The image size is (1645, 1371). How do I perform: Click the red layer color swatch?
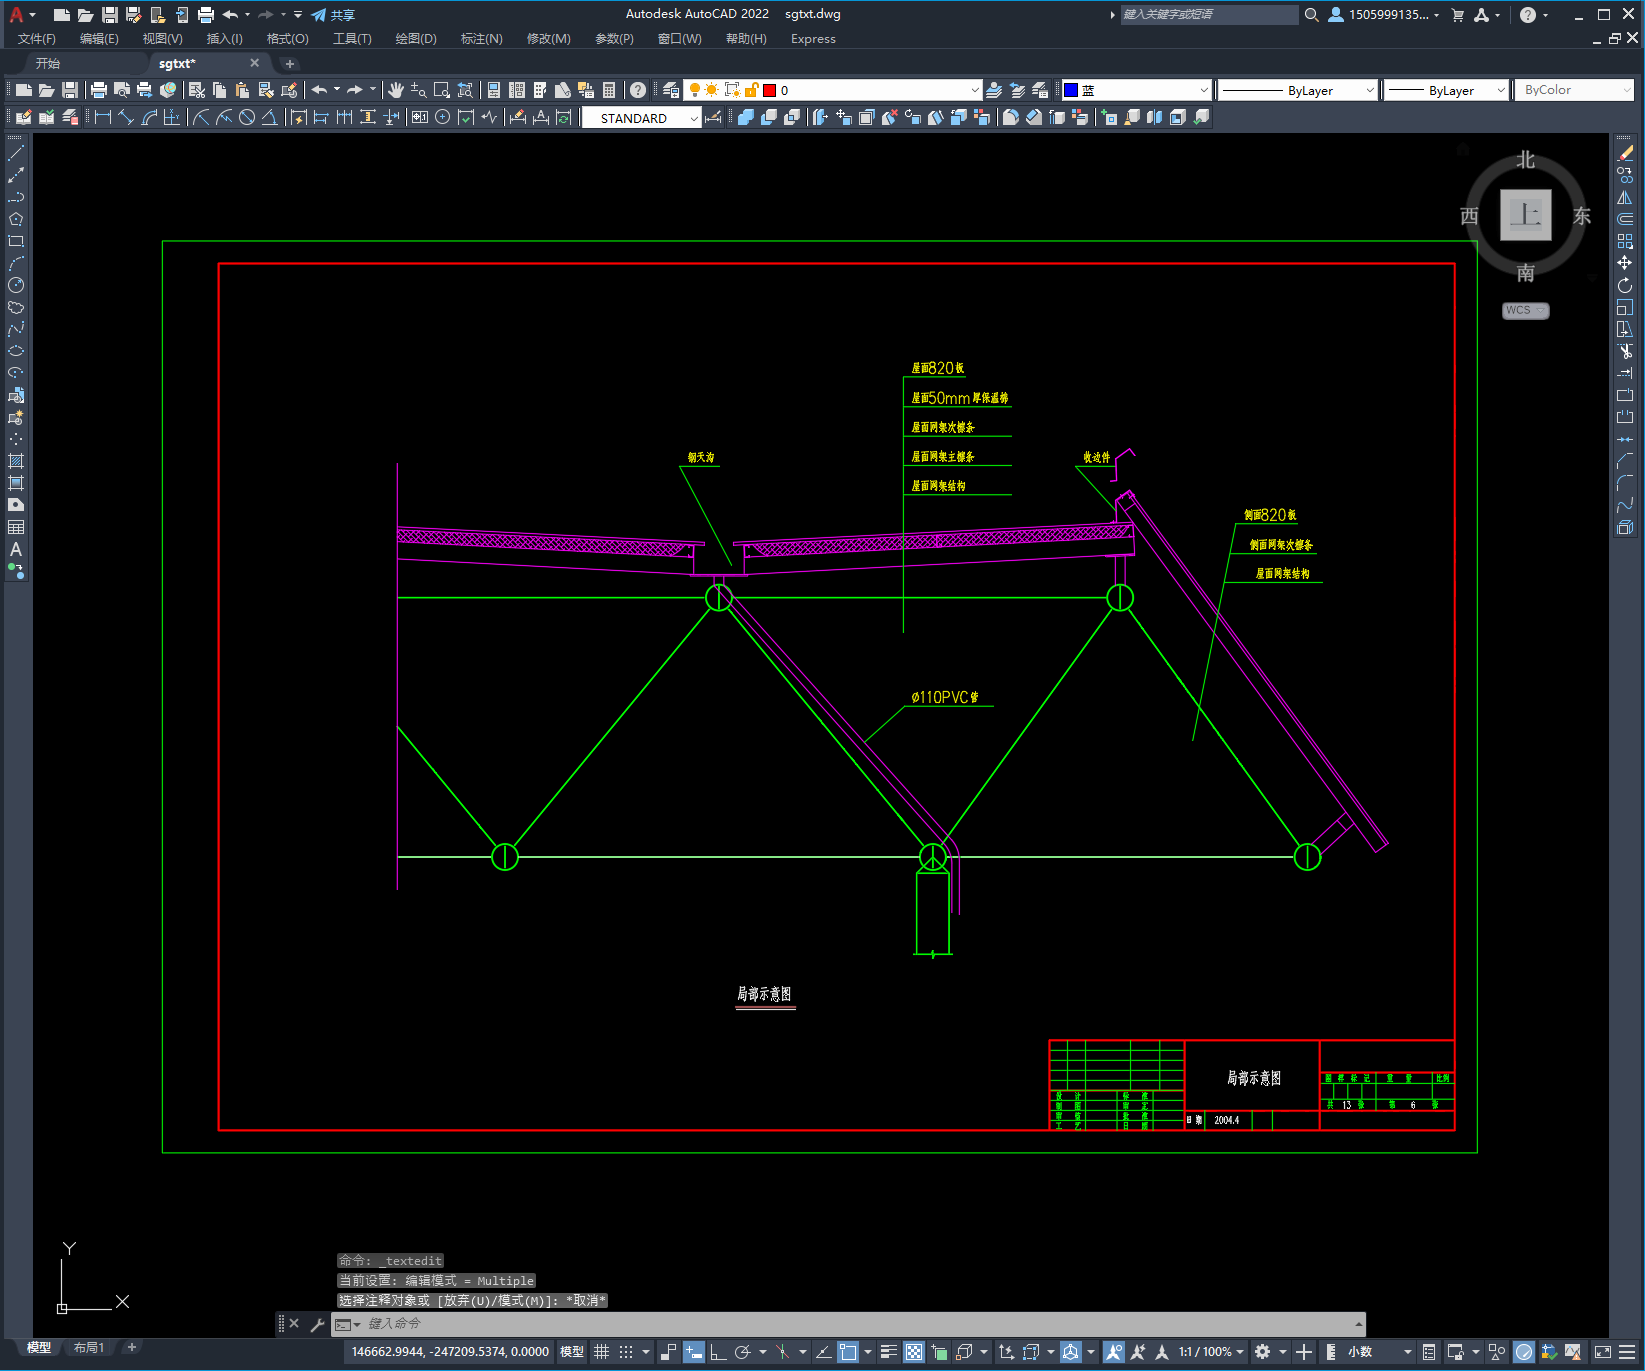pyautogui.click(x=769, y=90)
